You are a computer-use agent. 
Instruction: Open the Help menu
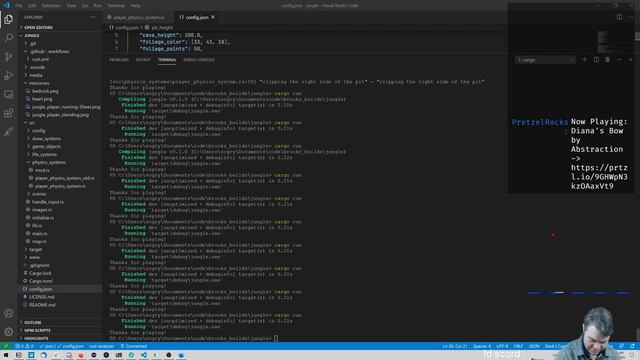click(135, 6)
